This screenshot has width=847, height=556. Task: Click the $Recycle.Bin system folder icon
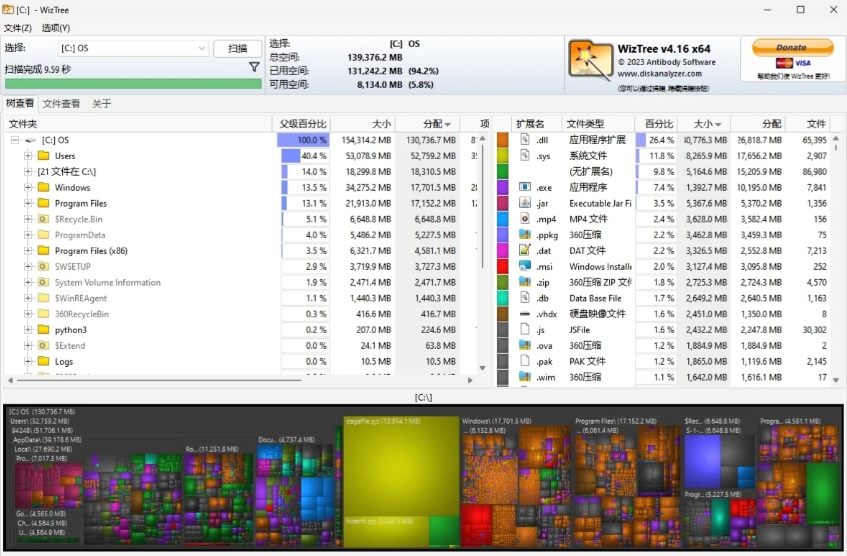click(x=43, y=219)
